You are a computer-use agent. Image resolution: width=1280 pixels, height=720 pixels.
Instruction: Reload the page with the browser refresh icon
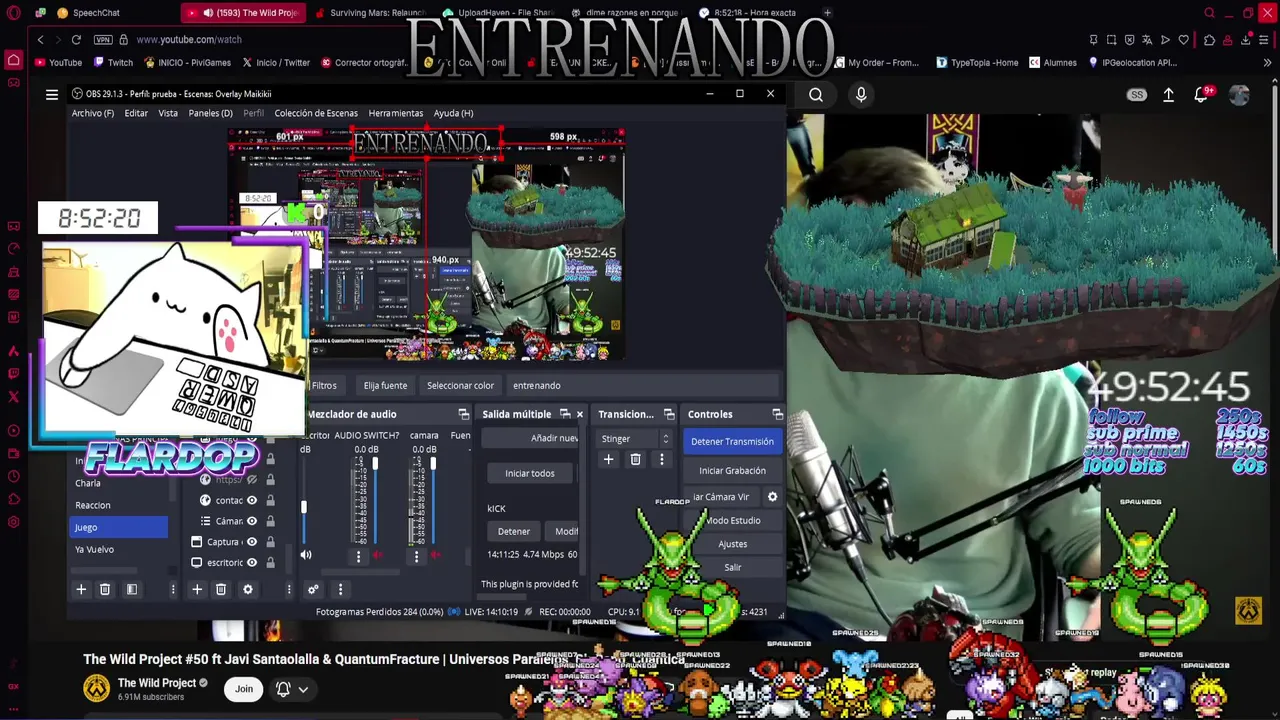(x=76, y=39)
